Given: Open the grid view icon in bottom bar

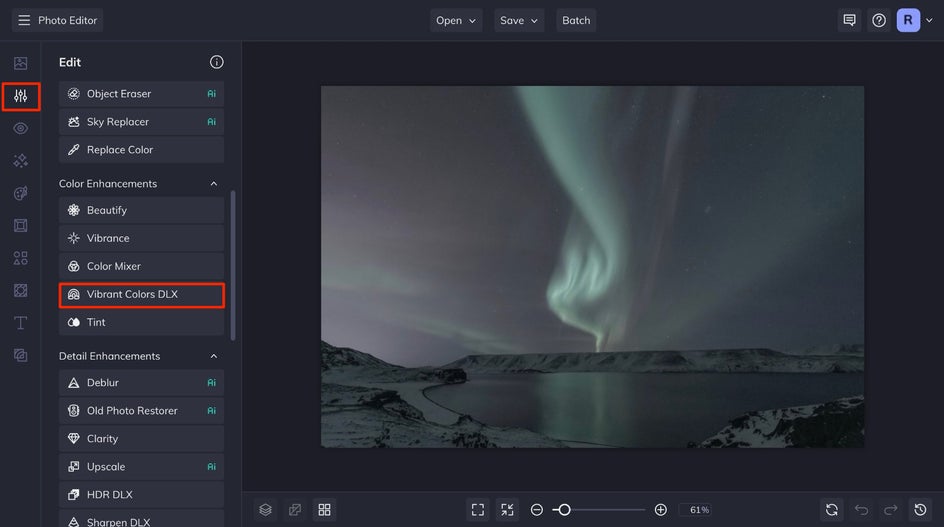Looking at the screenshot, I should coord(324,510).
